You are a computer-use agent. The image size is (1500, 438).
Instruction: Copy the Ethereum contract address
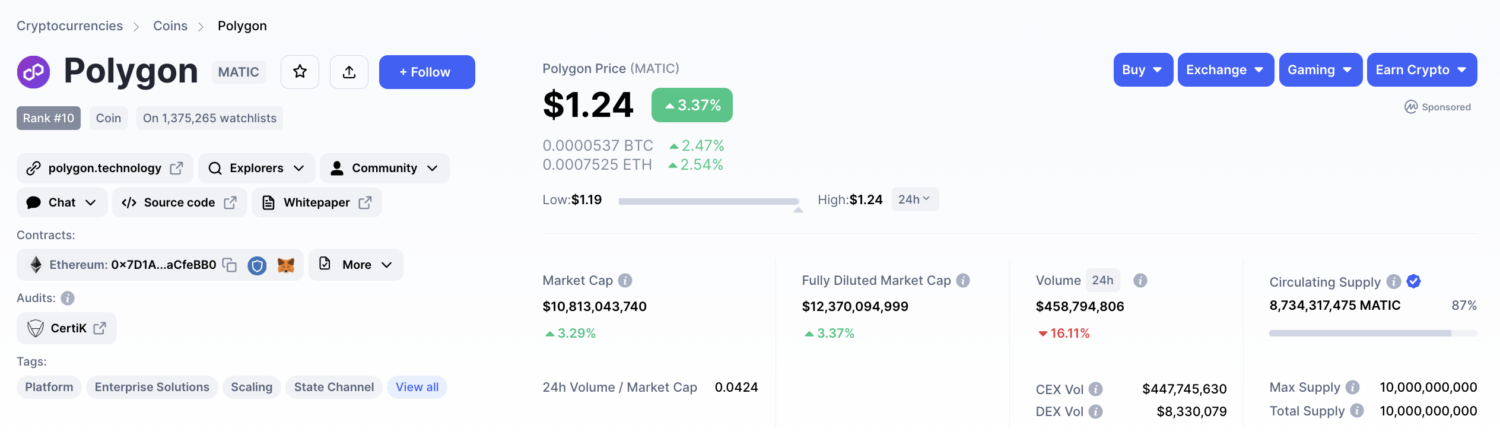(x=230, y=265)
